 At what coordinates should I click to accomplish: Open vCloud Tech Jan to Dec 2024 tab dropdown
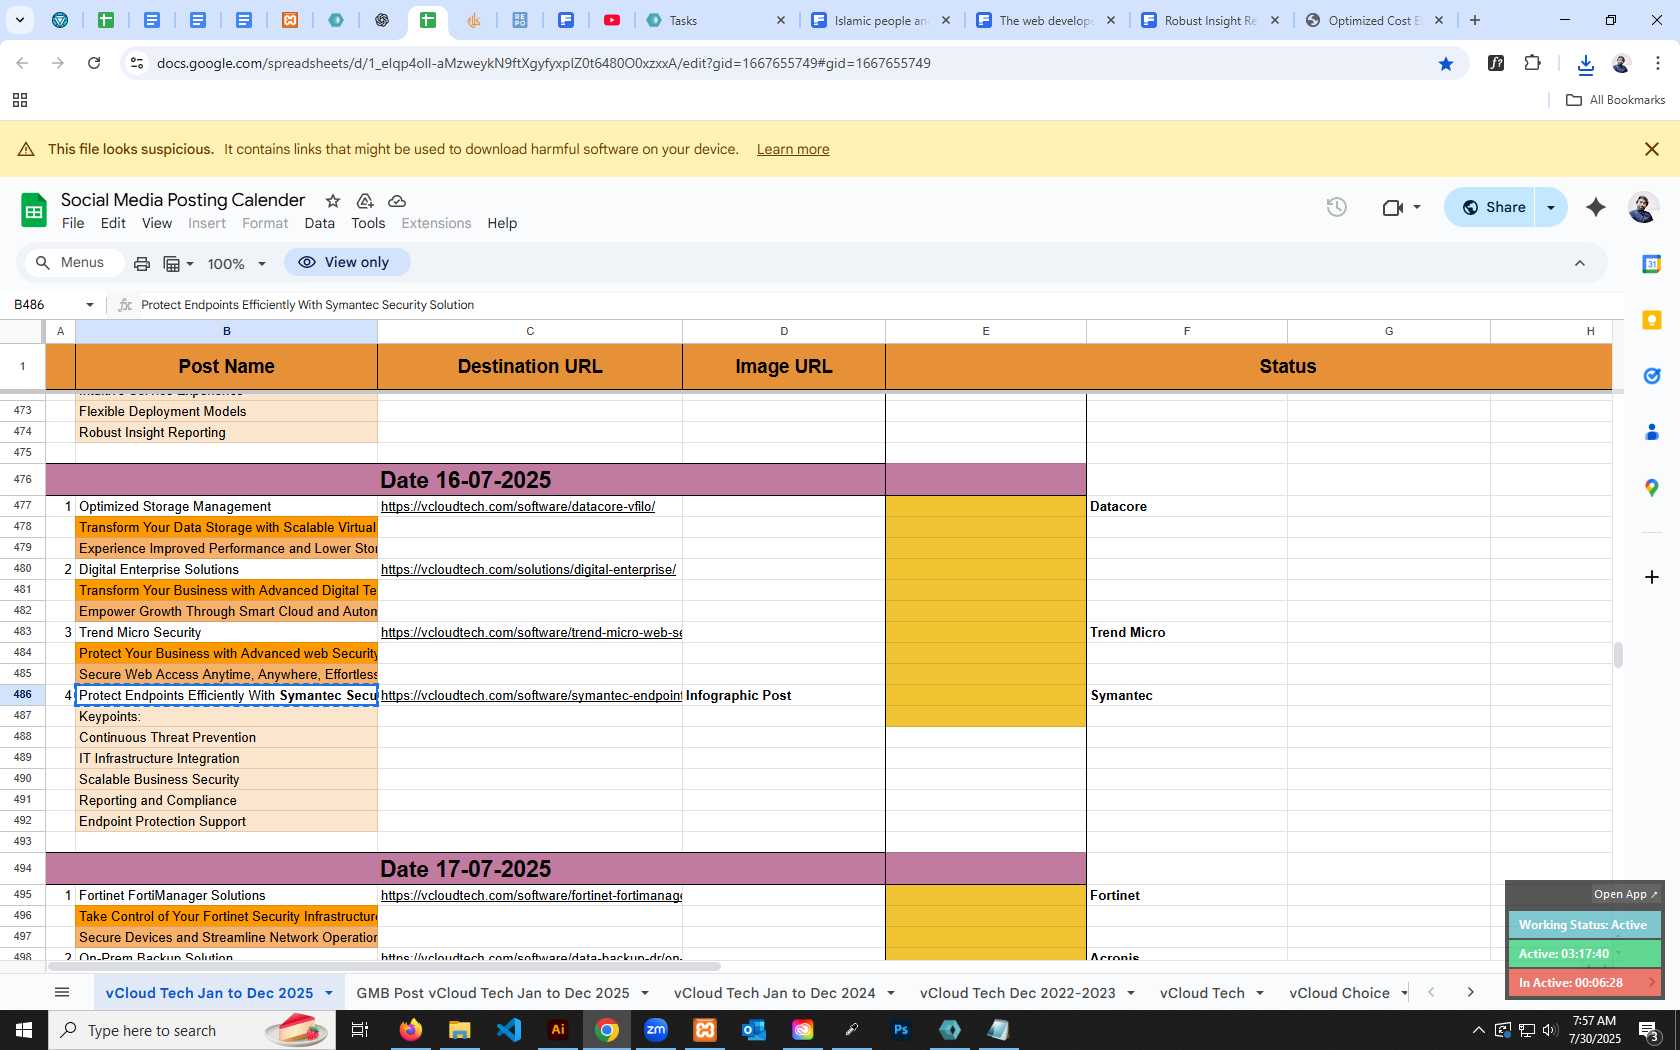tap(891, 993)
